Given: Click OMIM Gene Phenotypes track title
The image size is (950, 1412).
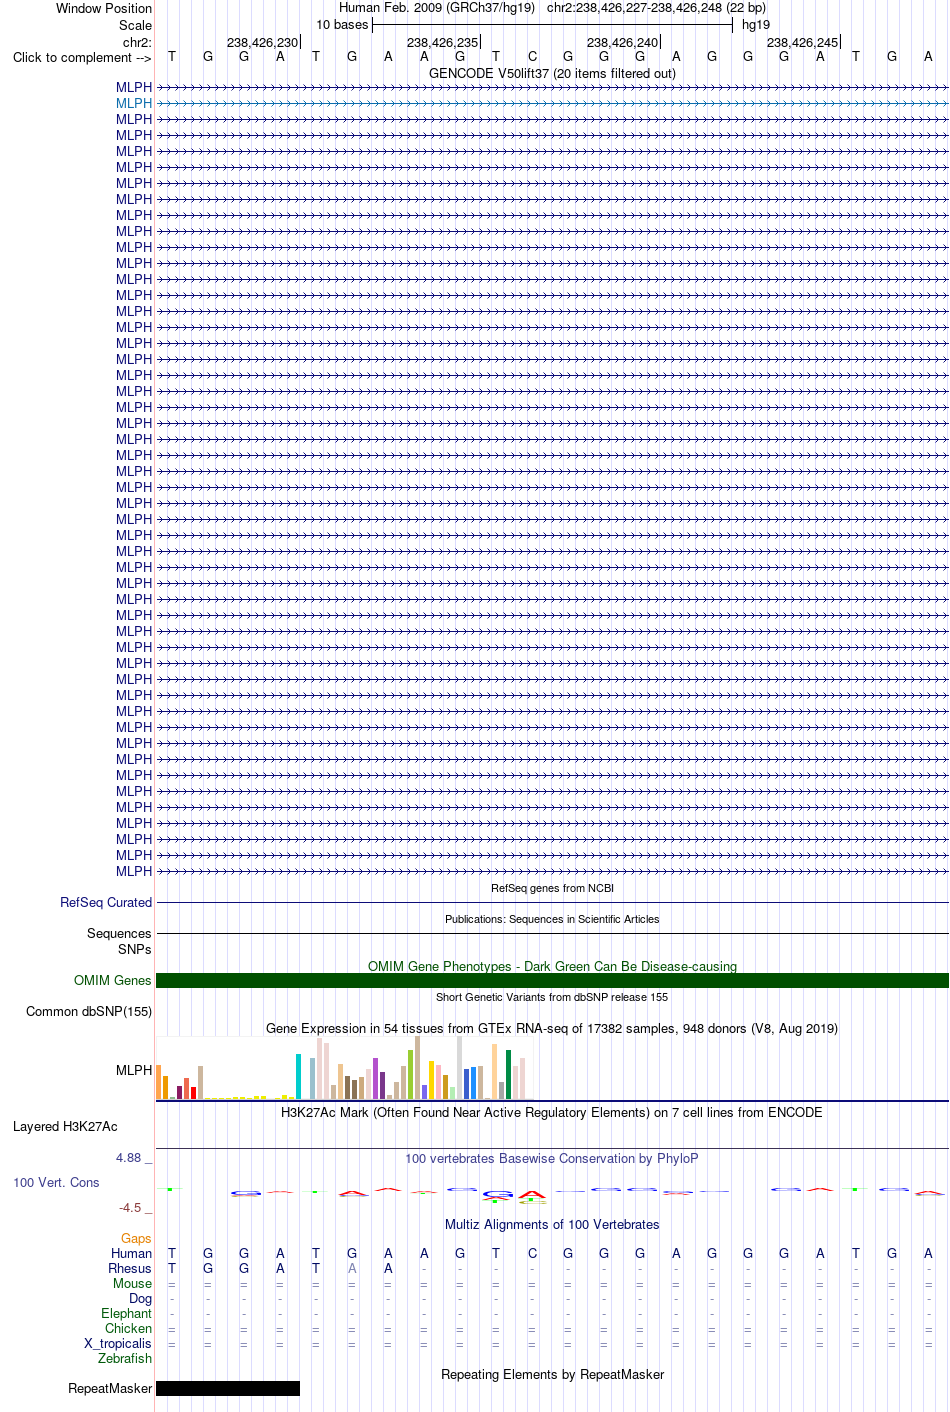Looking at the screenshot, I should pos(552,966).
